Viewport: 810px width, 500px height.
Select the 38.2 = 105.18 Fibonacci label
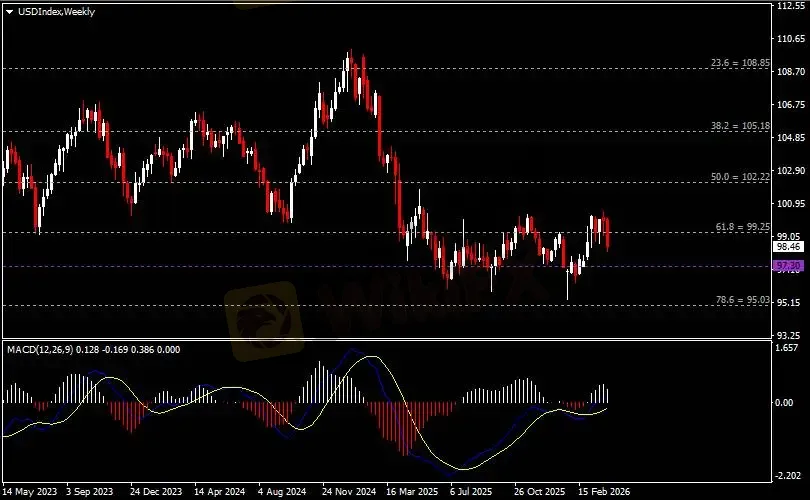[x=740, y=126]
